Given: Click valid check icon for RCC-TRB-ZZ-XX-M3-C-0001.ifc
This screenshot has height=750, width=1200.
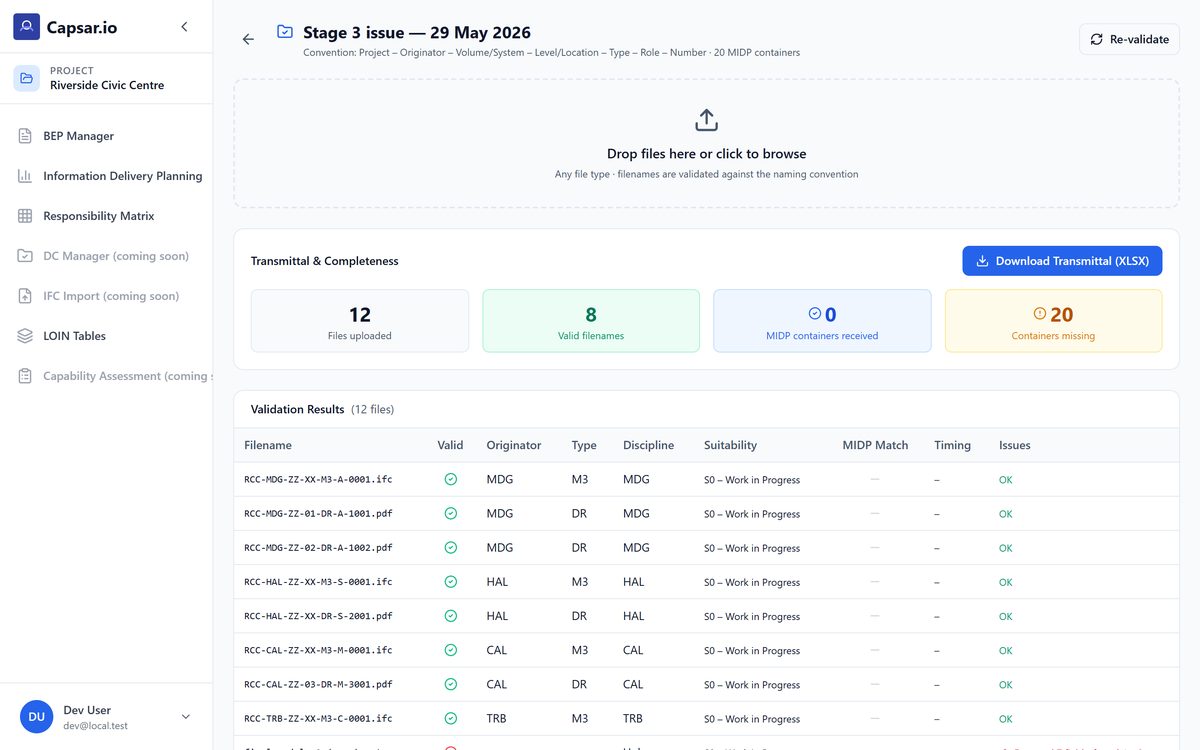Looking at the screenshot, I should [x=450, y=718].
